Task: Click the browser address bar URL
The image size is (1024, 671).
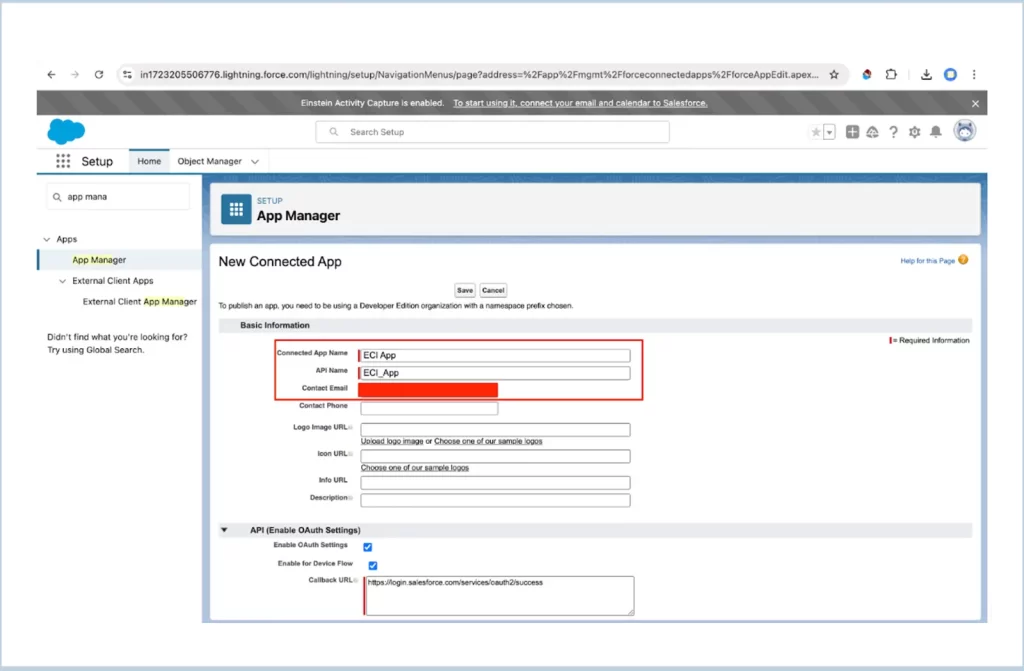Action: tap(479, 74)
